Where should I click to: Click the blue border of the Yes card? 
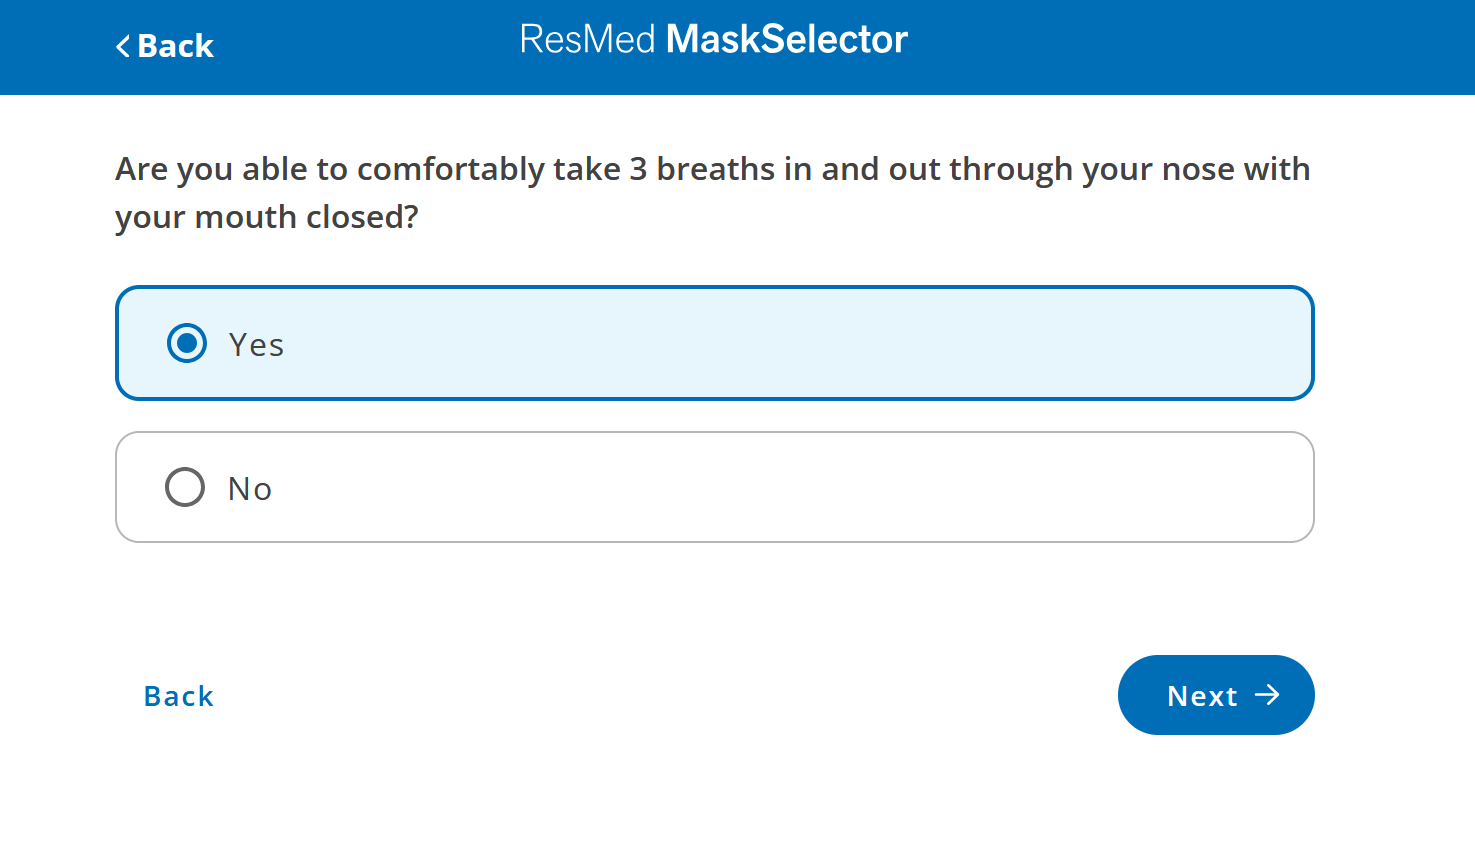(715, 289)
